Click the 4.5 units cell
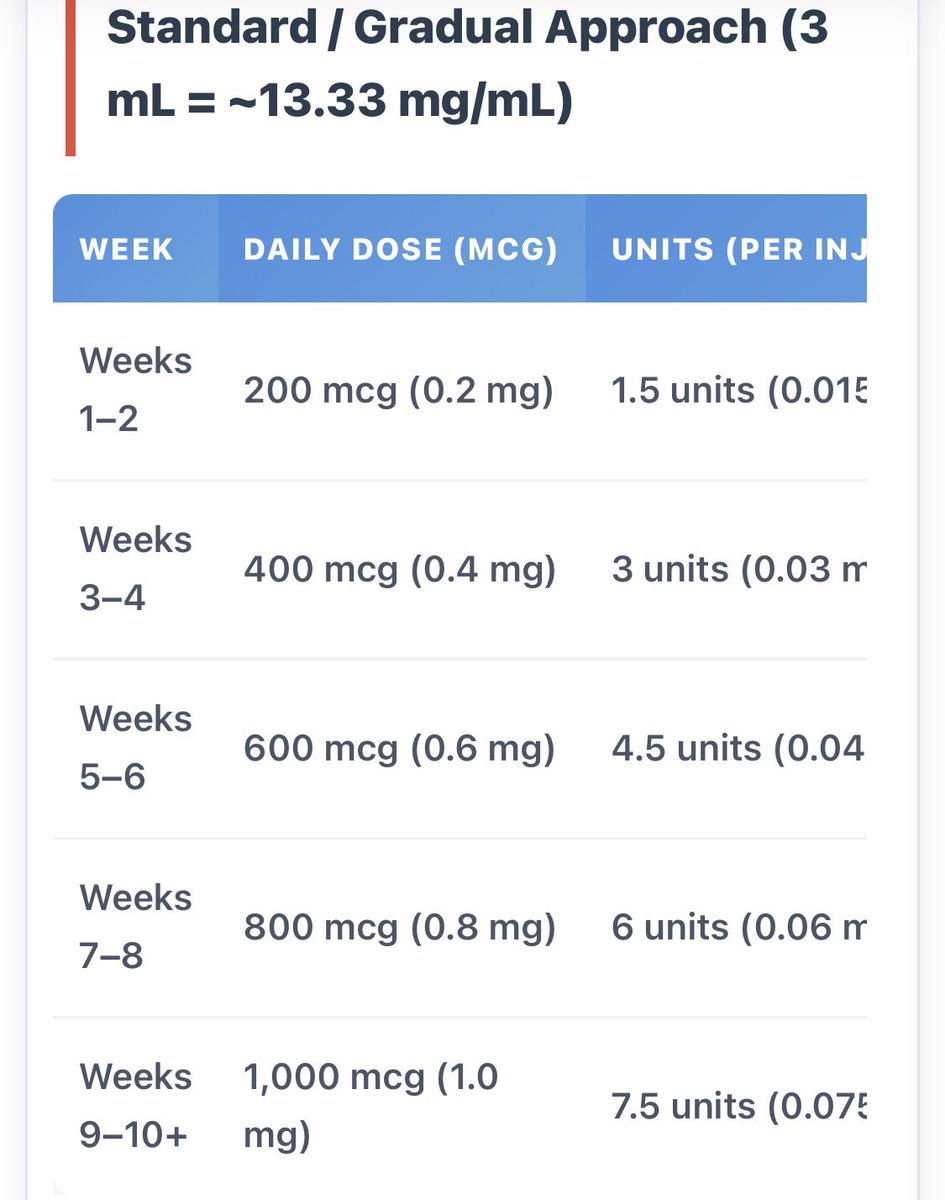The width and height of the screenshot is (945, 1200). [739, 748]
